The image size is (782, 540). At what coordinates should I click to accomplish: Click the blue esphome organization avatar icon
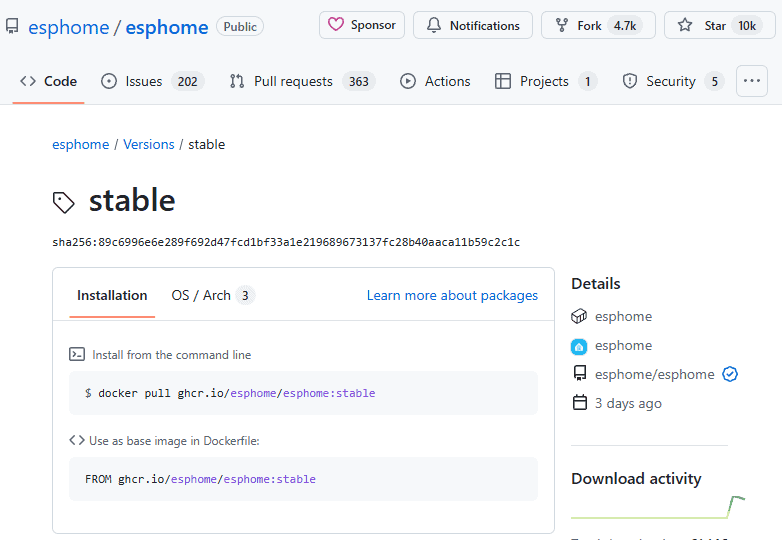click(579, 346)
